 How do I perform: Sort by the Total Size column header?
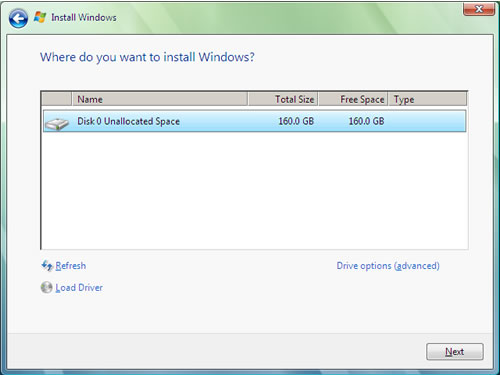point(283,99)
